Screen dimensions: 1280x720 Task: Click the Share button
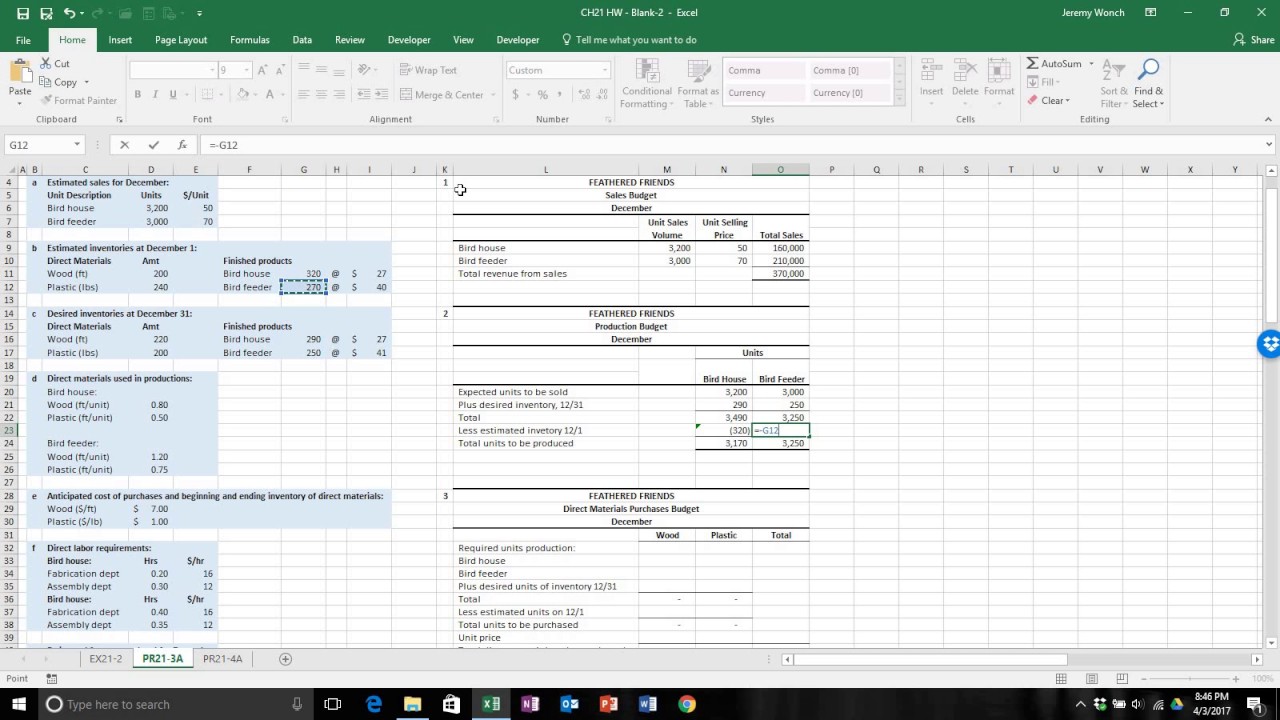1254,40
